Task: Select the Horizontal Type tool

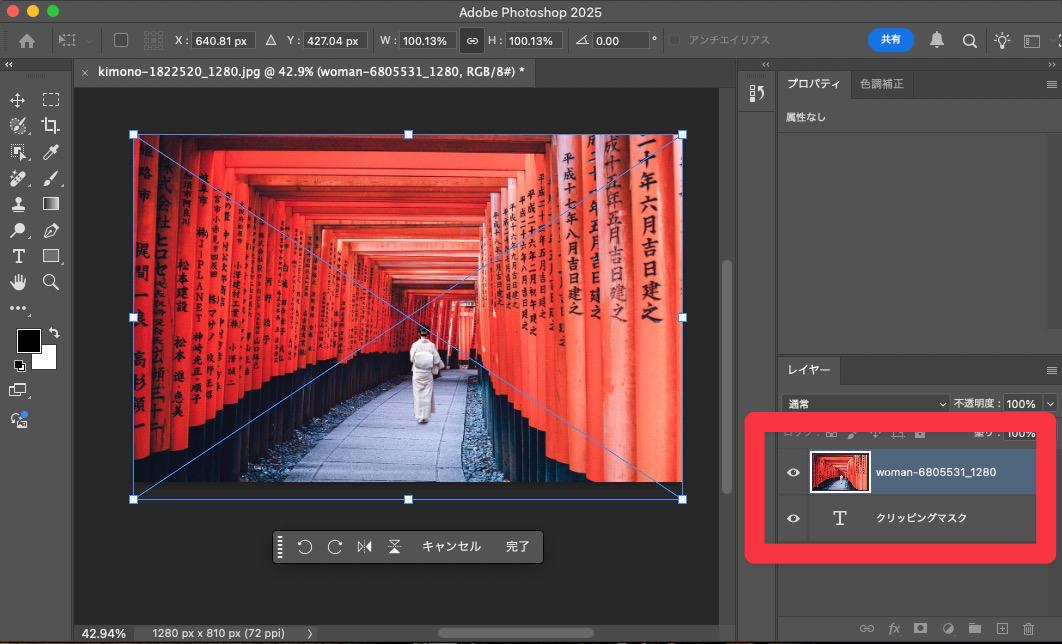Action: [18, 256]
